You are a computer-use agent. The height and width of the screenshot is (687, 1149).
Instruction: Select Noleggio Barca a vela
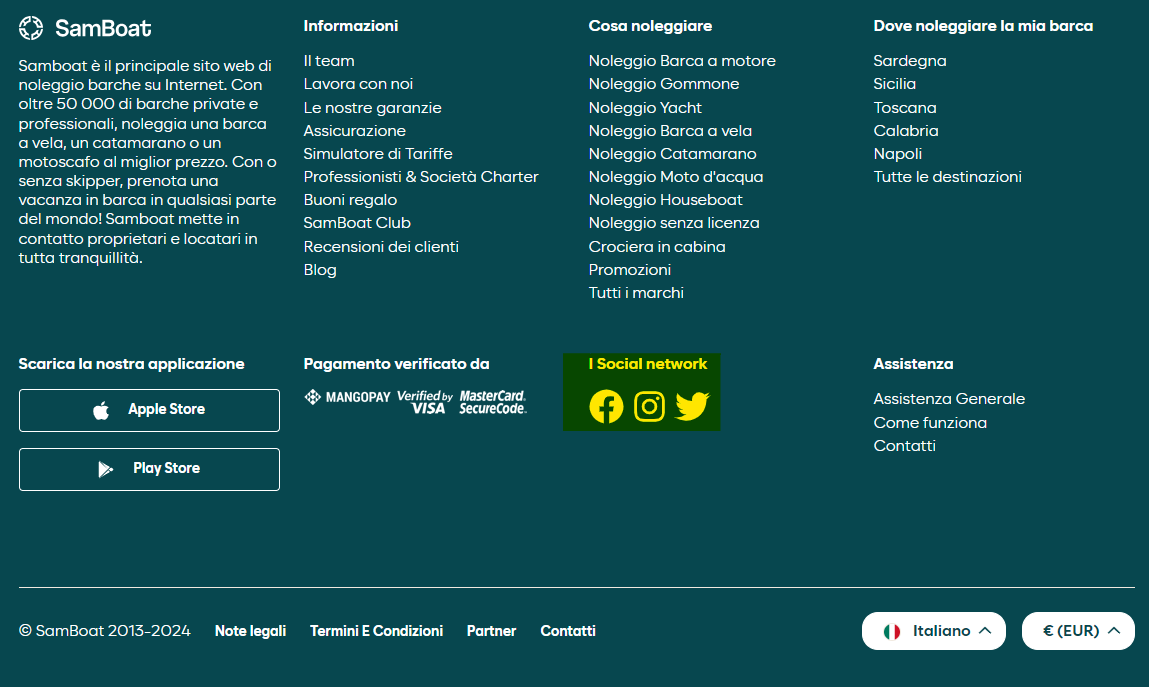click(670, 131)
